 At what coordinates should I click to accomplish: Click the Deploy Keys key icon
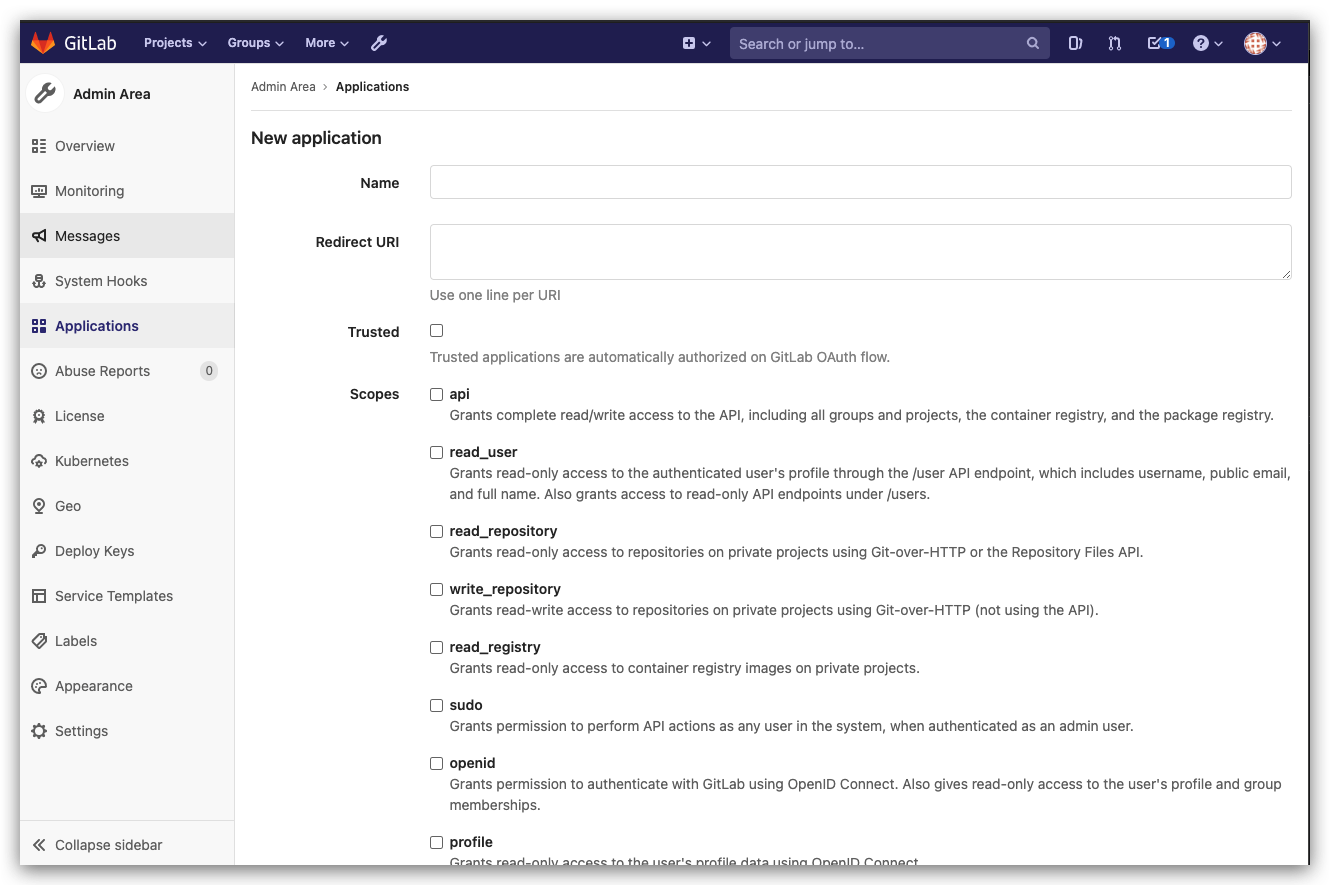click(39, 551)
